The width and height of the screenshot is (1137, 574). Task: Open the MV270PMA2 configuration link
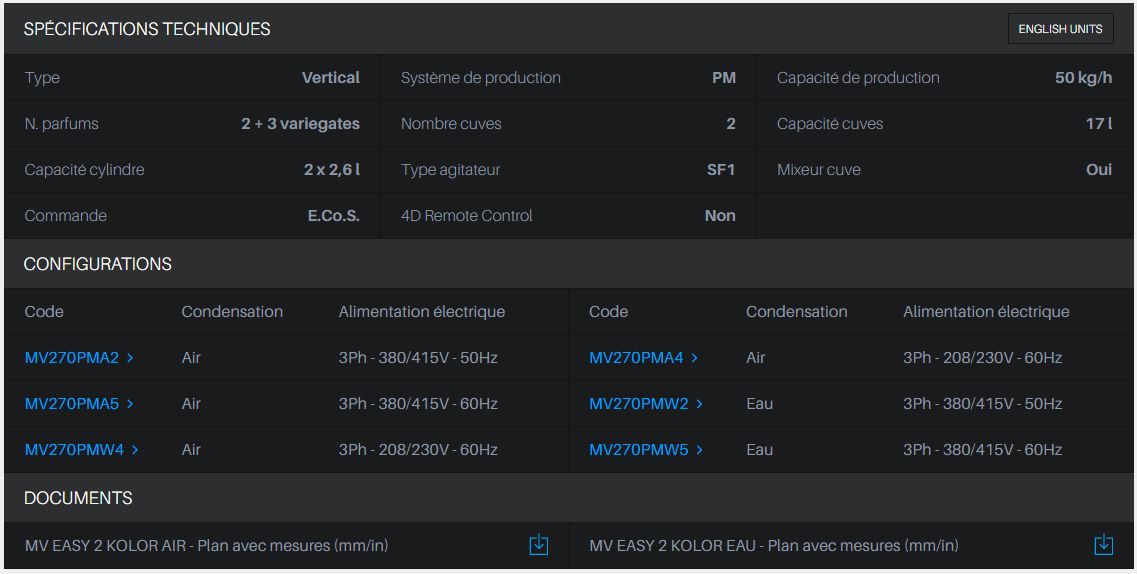[71, 358]
